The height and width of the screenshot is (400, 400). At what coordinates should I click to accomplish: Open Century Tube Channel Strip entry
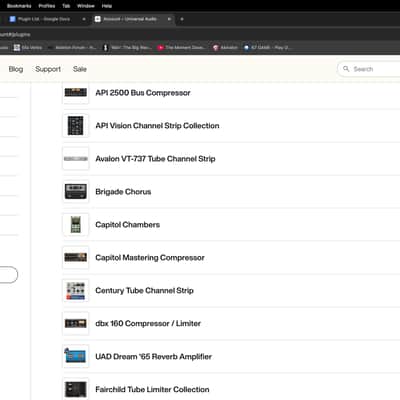(x=144, y=291)
